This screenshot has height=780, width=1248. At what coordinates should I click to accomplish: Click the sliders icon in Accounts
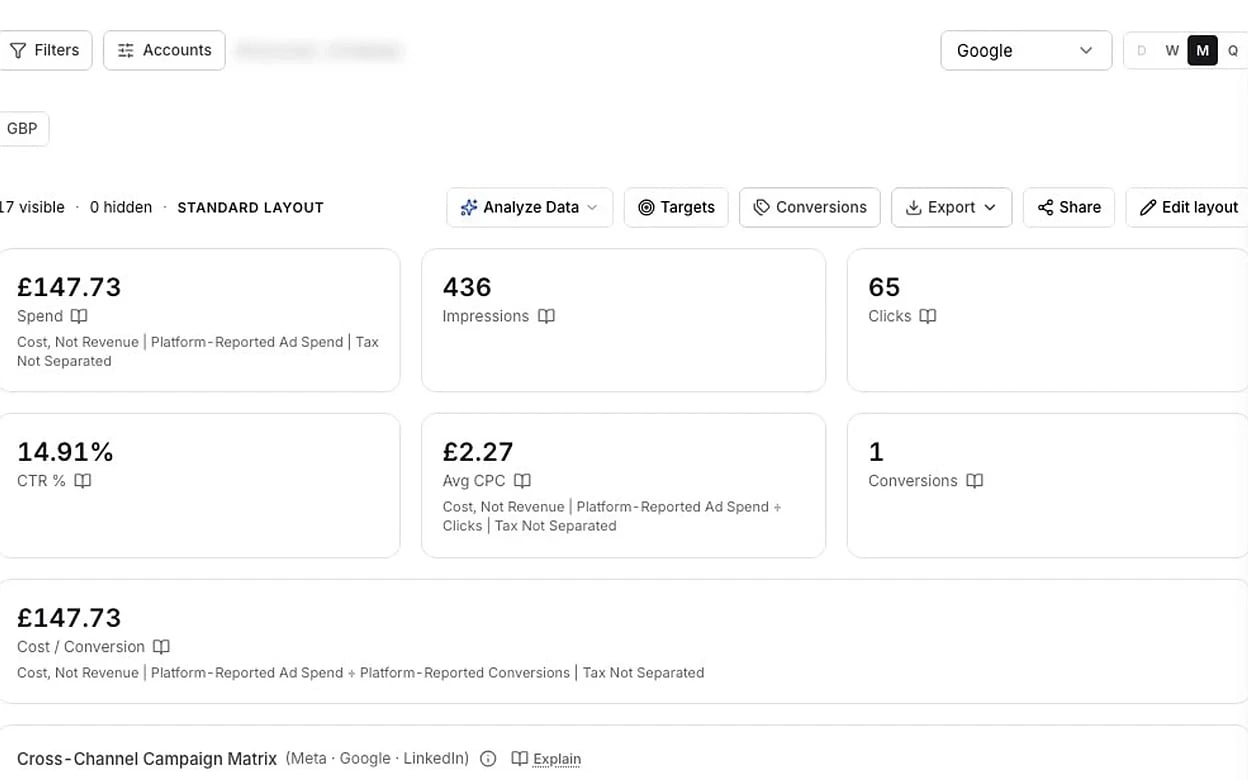126,50
